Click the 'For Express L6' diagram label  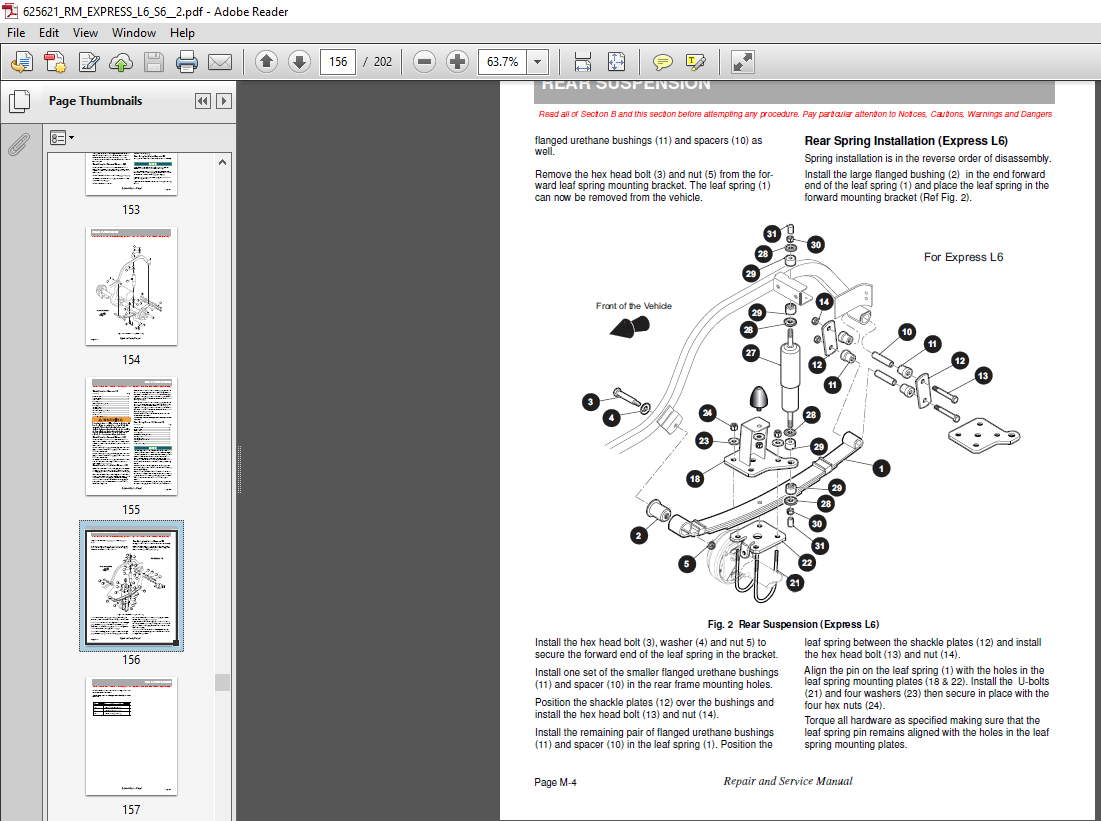963,257
